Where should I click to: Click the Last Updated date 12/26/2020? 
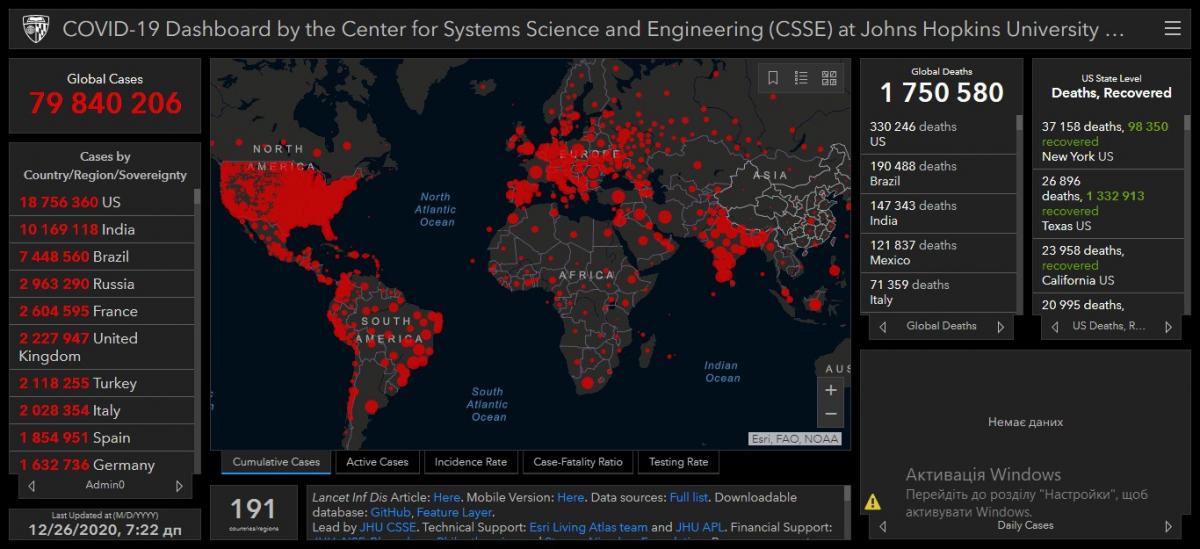pos(105,528)
